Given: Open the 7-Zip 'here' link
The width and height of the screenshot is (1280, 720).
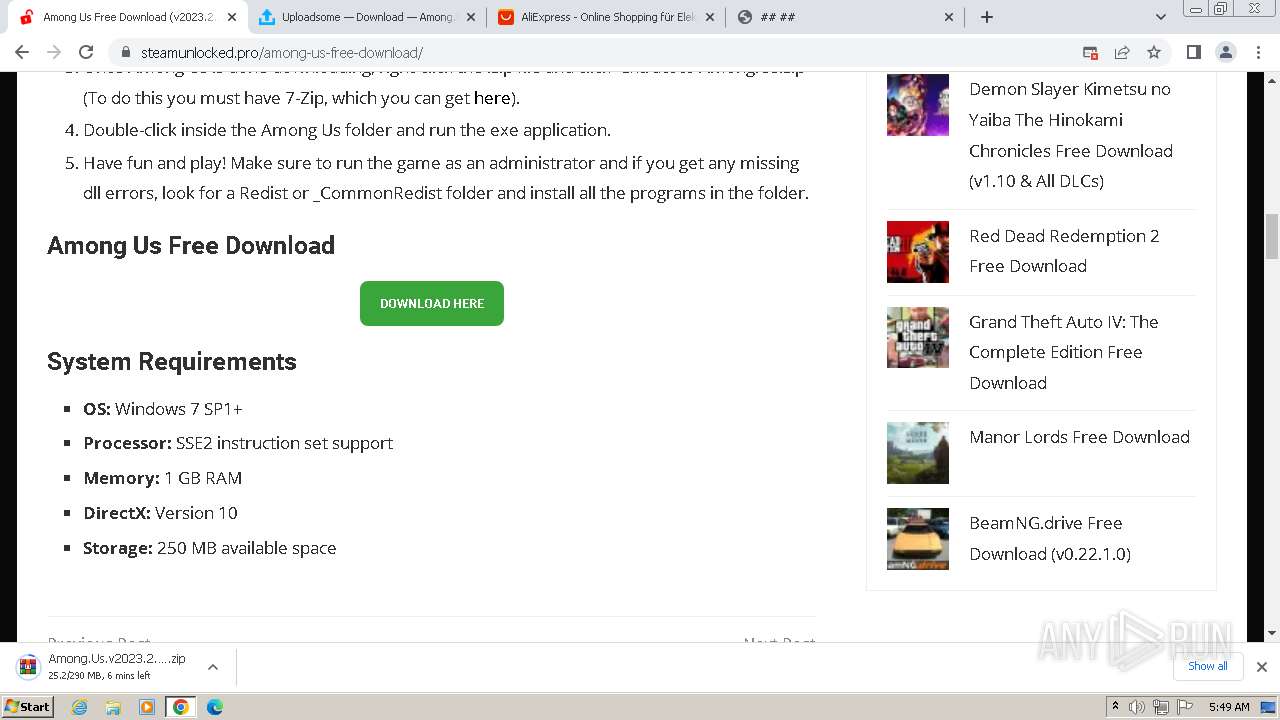Looking at the screenshot, I should (492, 98).
